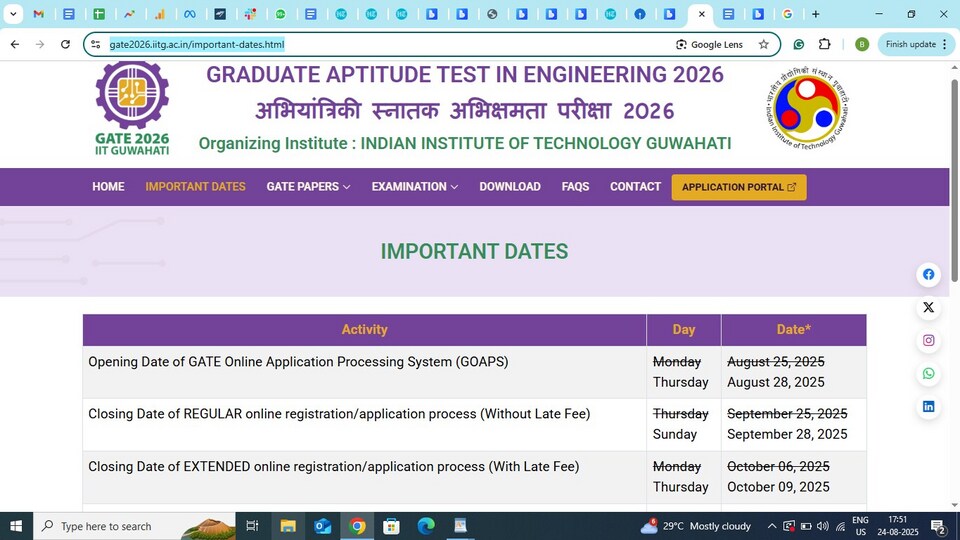Screen dimensions: 960x540
Task: Open the tab search dropdown arrow
Action: click(13, 13)
